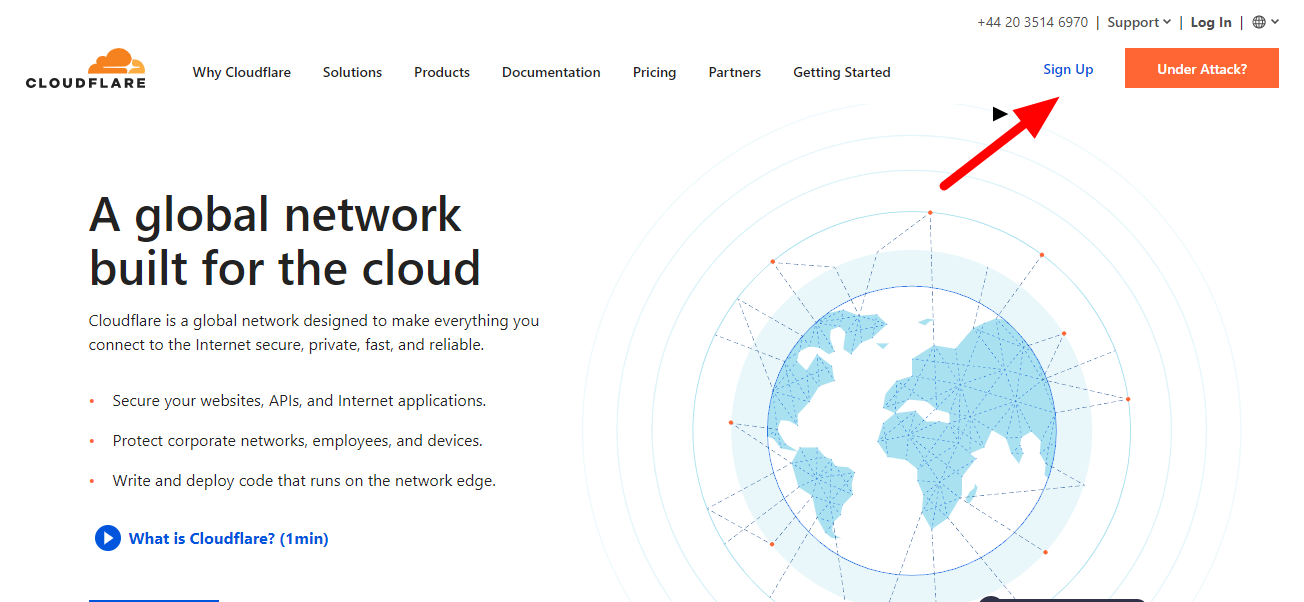Go to Documentation
Screen dimensions: 1304x602
click(551, 72)
